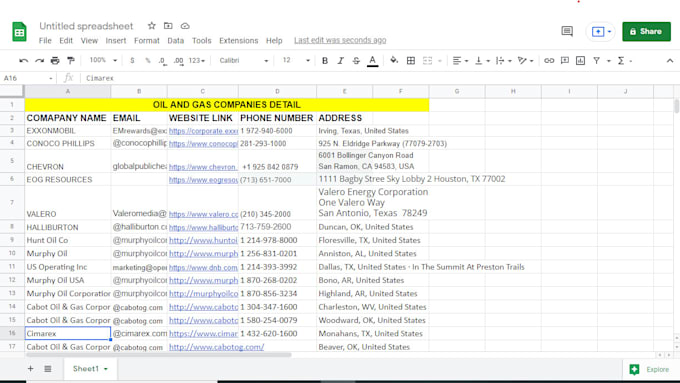This screenshot has width=680, height=383.
Task: Open the Last edit was seconds ago link
Action: (x=340, y=40)
